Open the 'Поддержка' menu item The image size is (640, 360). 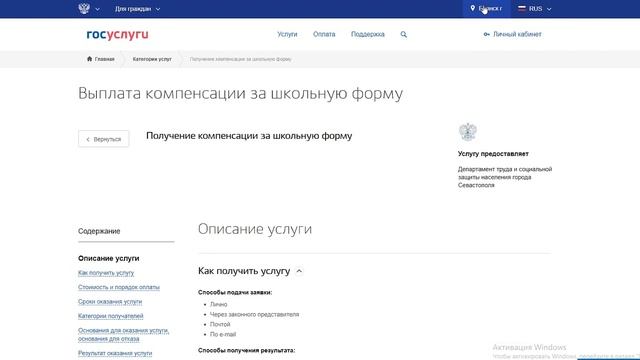(368, 34)
